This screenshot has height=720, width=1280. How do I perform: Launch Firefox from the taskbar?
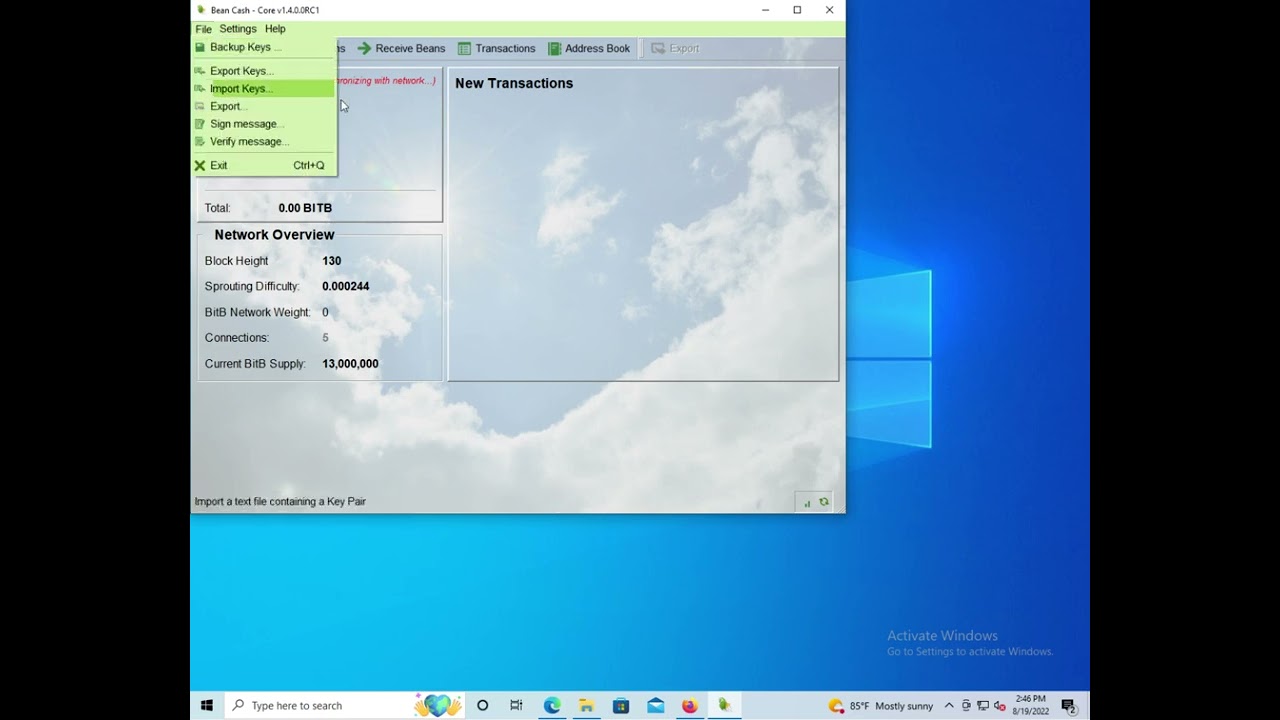pyautogui.click(x=690, y=706)
